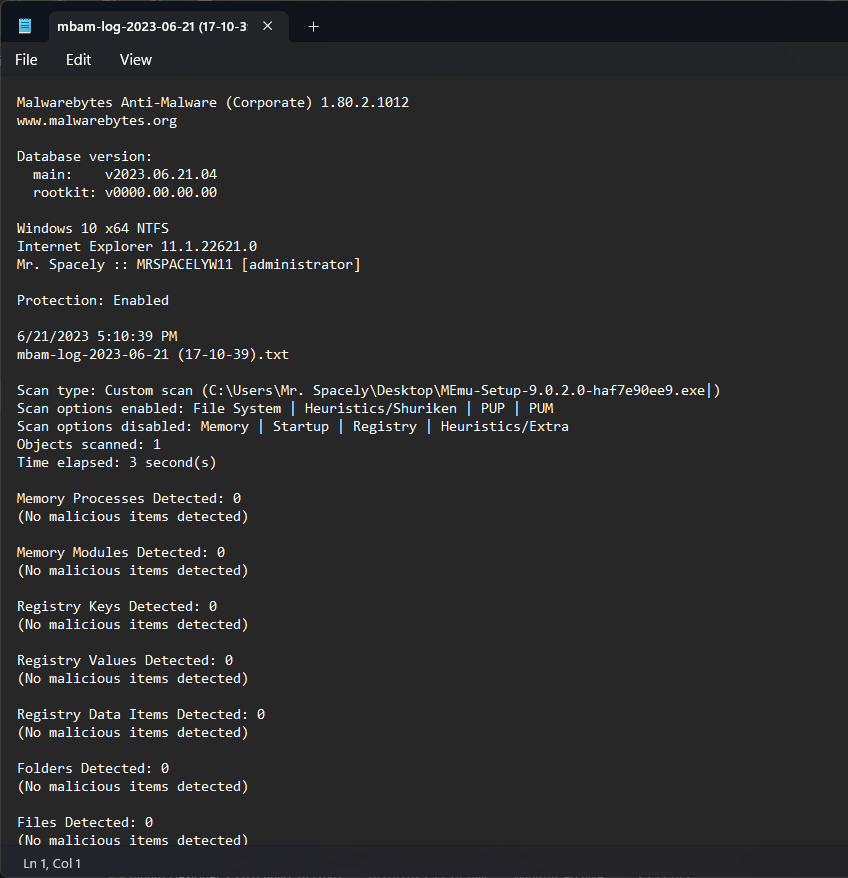Click the 'Objects scanned: 1' line
This screenshot has height=878, width=848.
[x=89, y=444]
